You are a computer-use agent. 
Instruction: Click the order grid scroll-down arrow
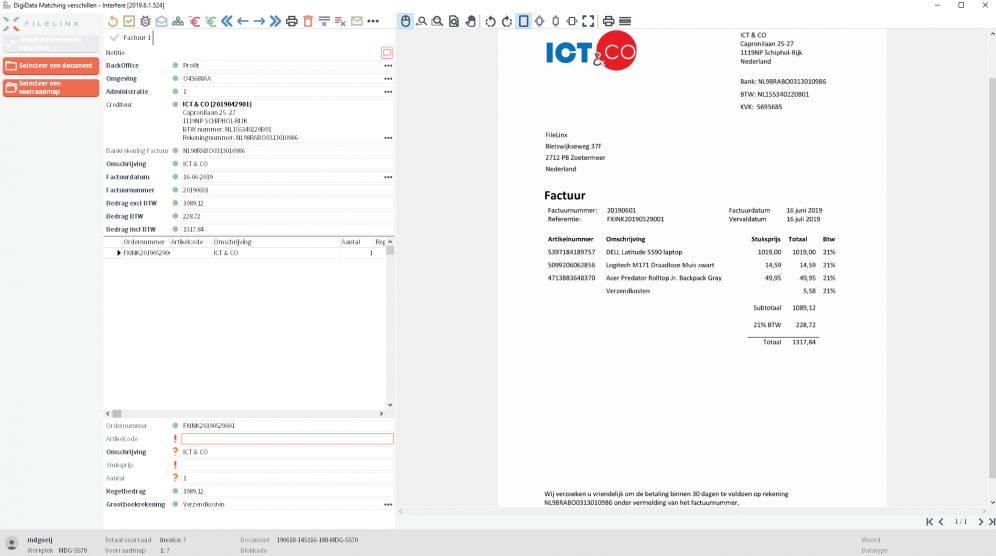[390, 405]
